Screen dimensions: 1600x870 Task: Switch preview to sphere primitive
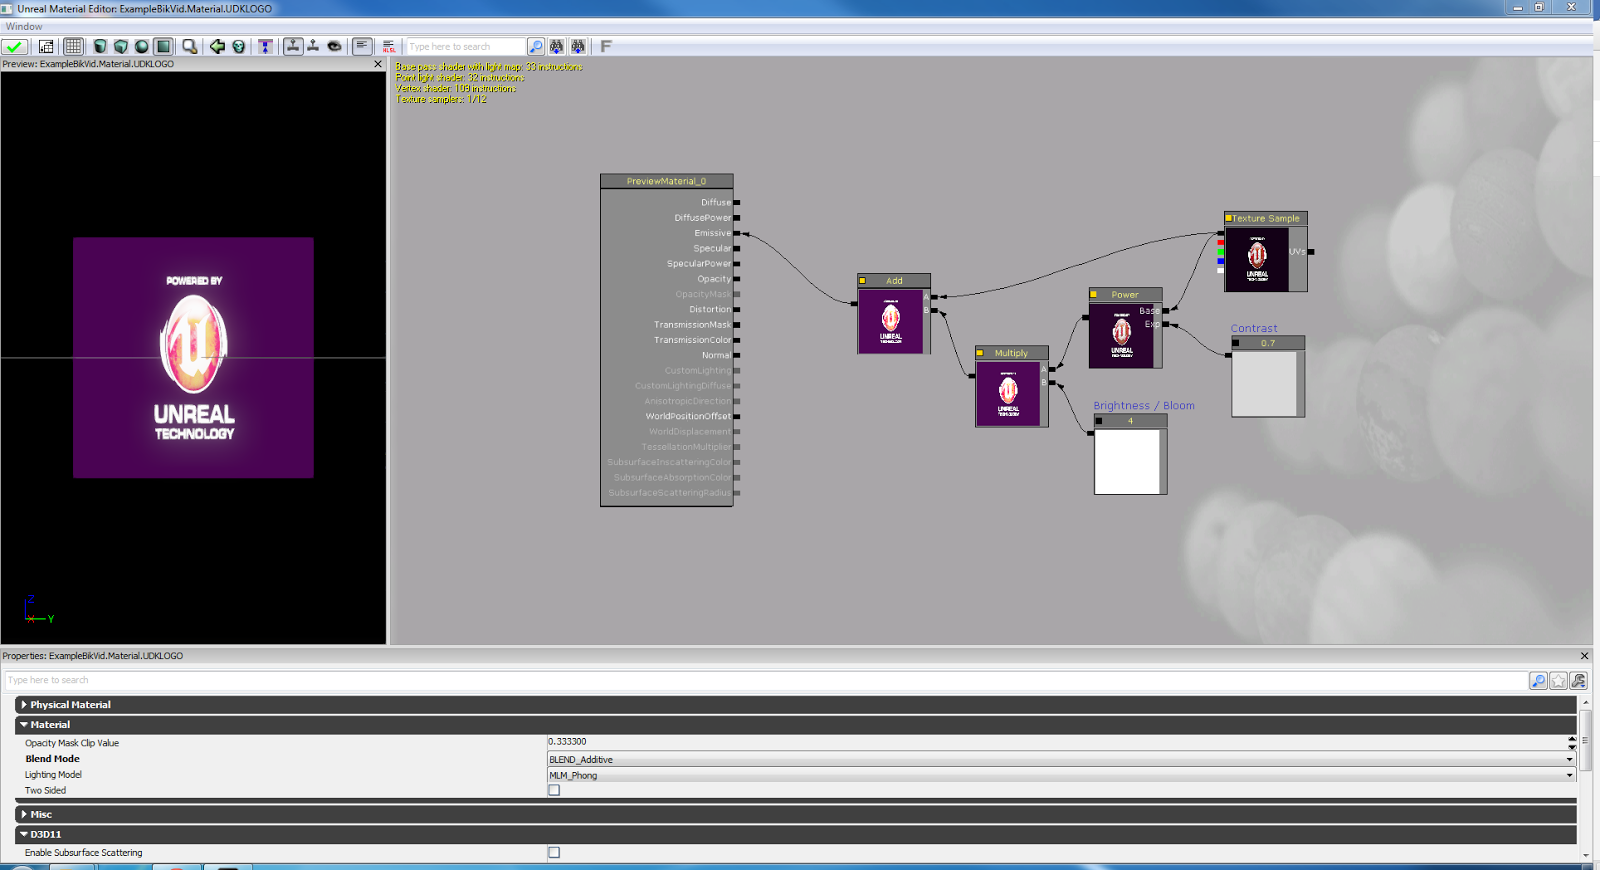[142, 47]
